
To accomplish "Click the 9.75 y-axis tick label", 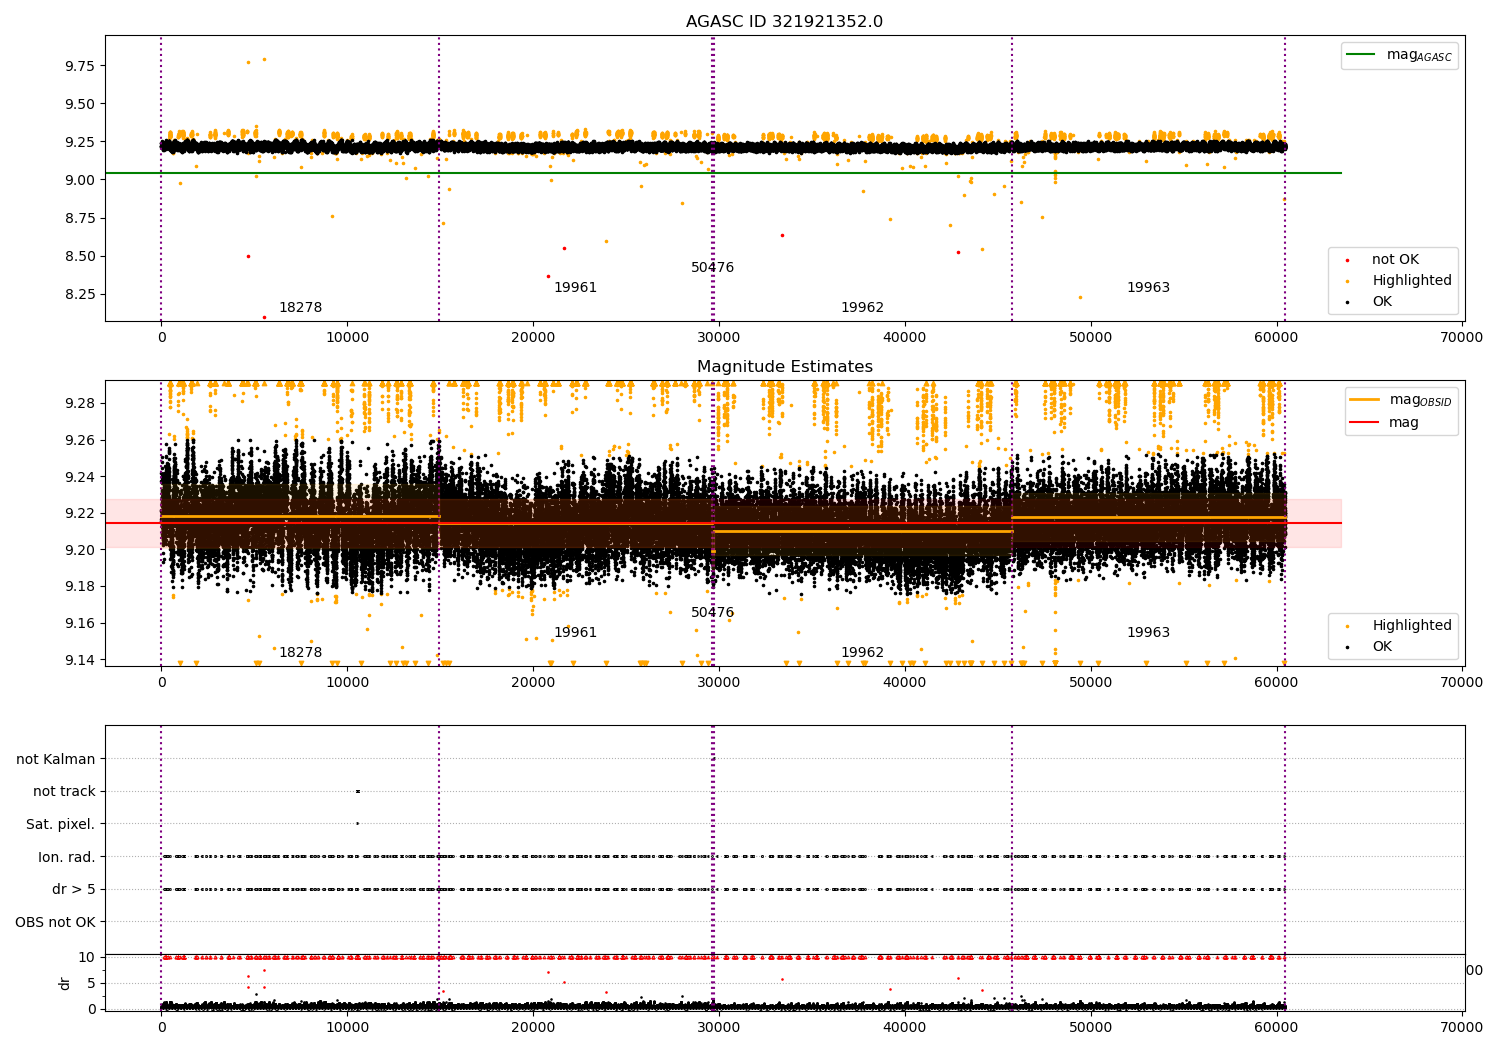I will tap(80, 66).
